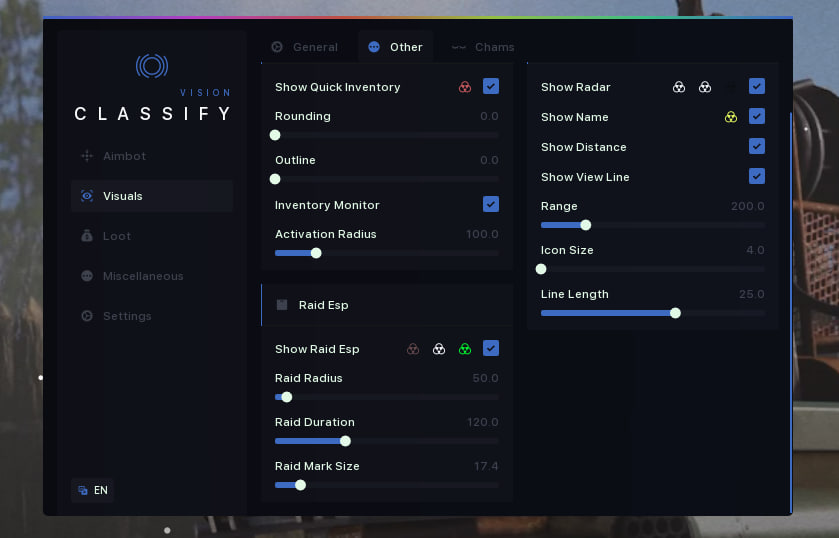This screenshot has width=839, height=538.
Task: Click the Raid Mark Size slider handle
Action: tap(301, 485)
